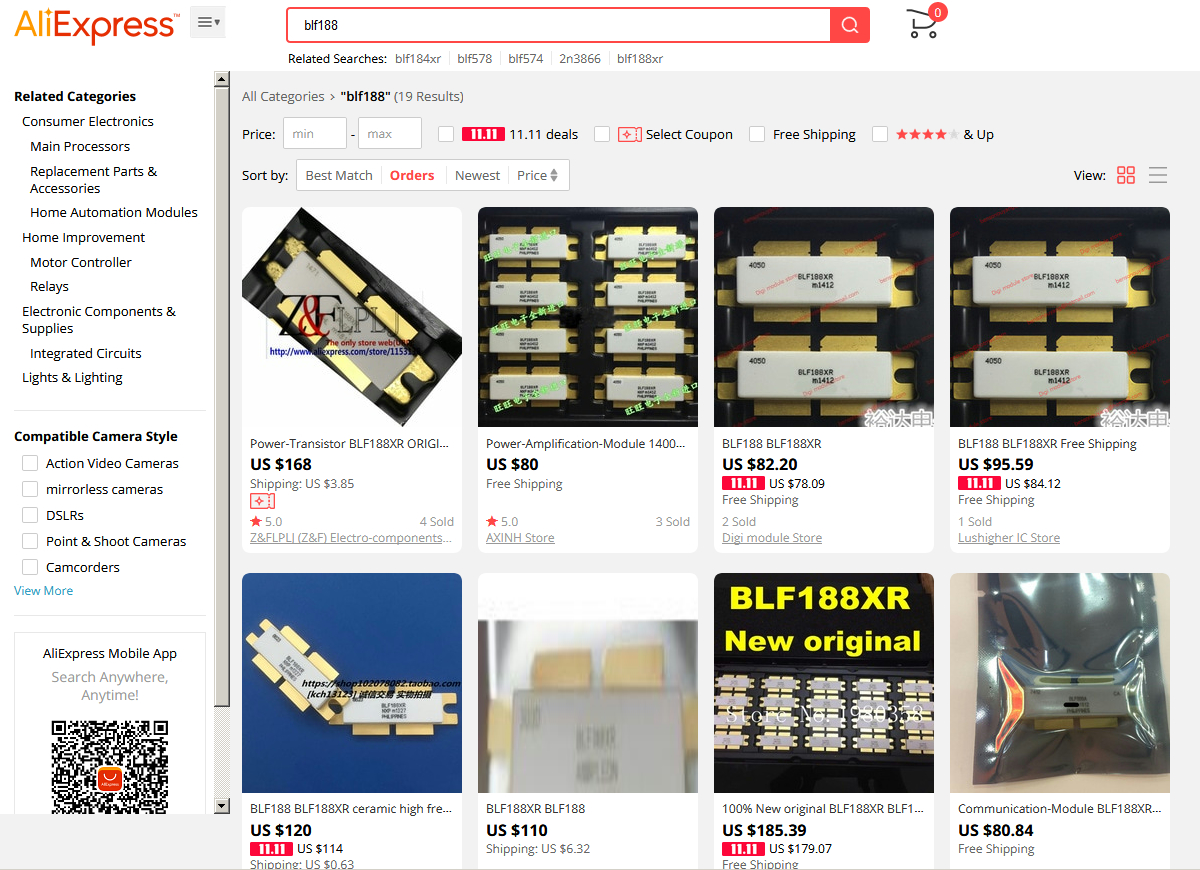This screenshot has width=1200, height=870.
Task: Toggle the four stars & Up checkbox
Action: click(880, 134)
